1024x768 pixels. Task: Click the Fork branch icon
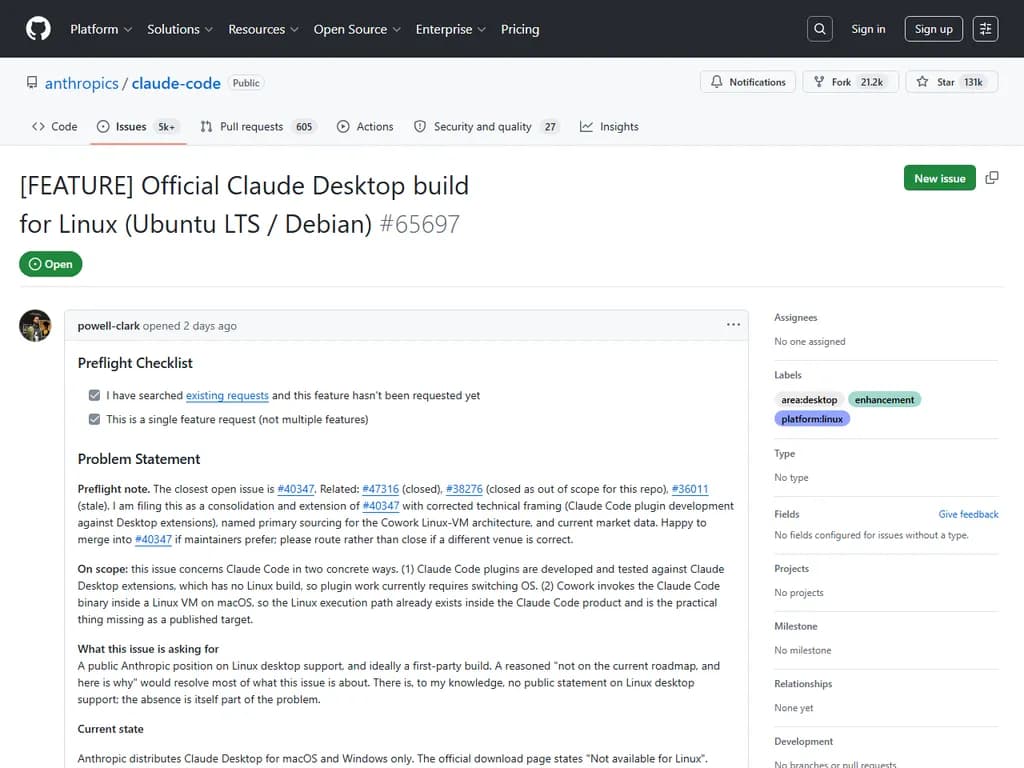coord(819,82)
